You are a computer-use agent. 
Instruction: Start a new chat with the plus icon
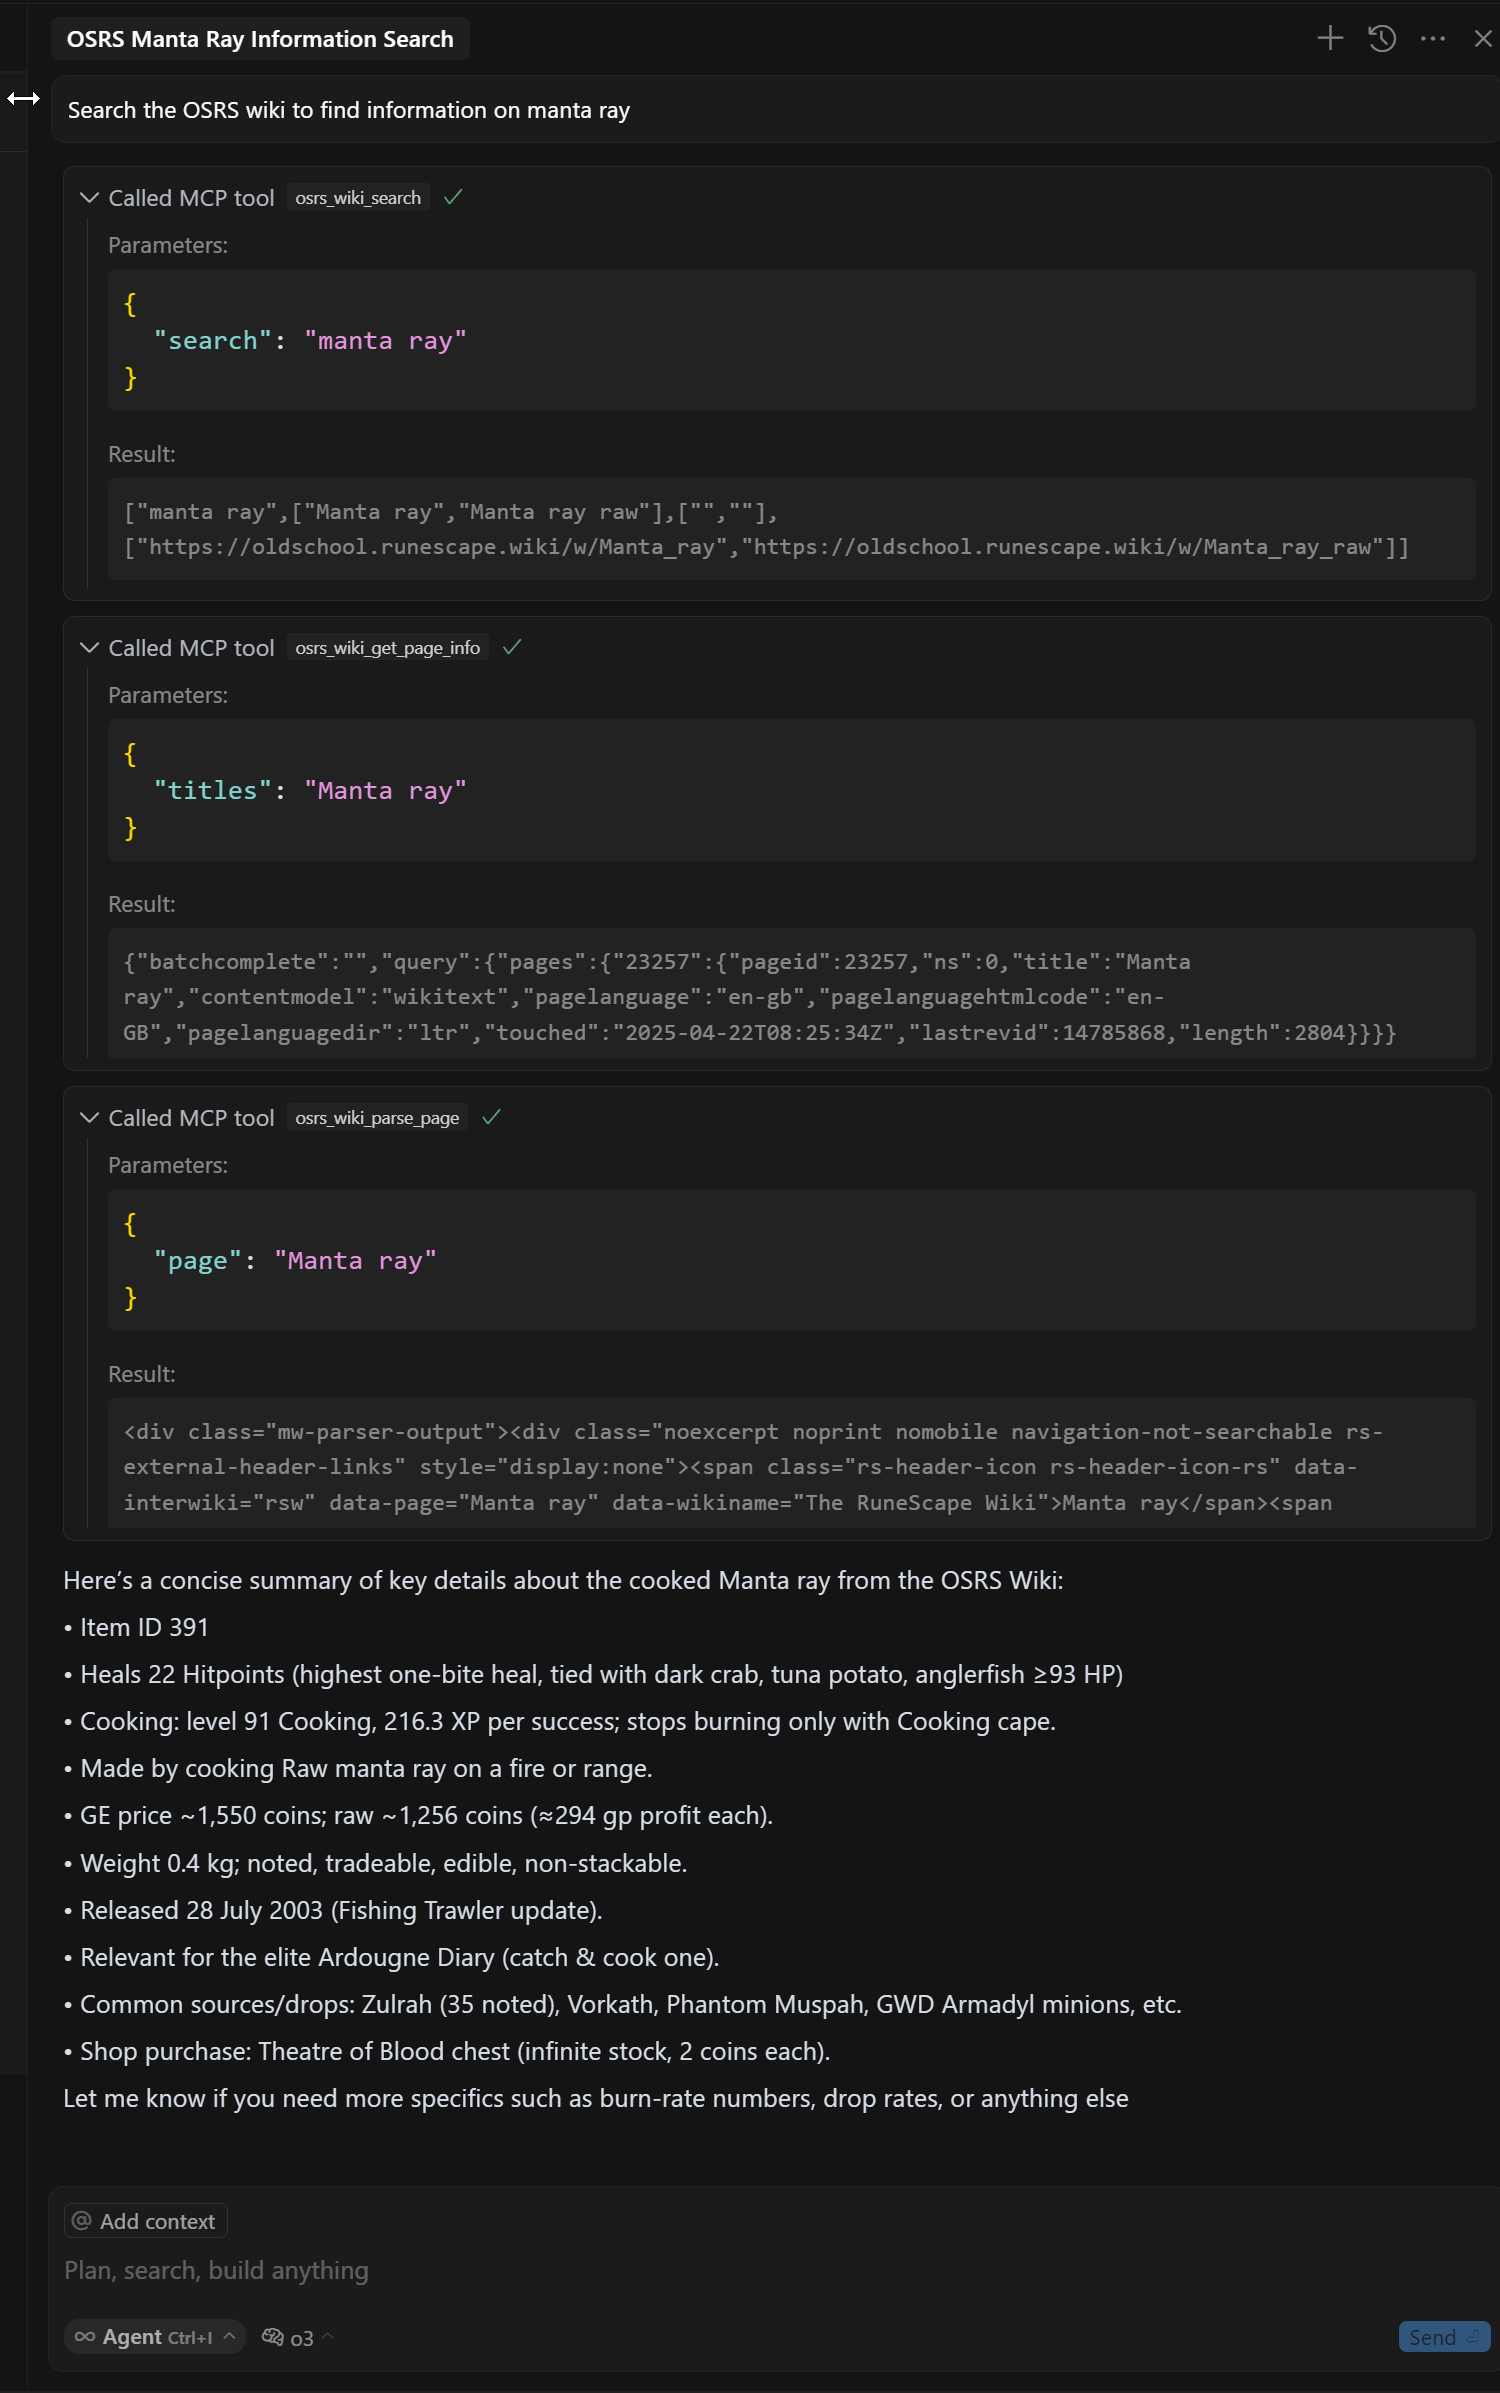(x=1329, y=39)
